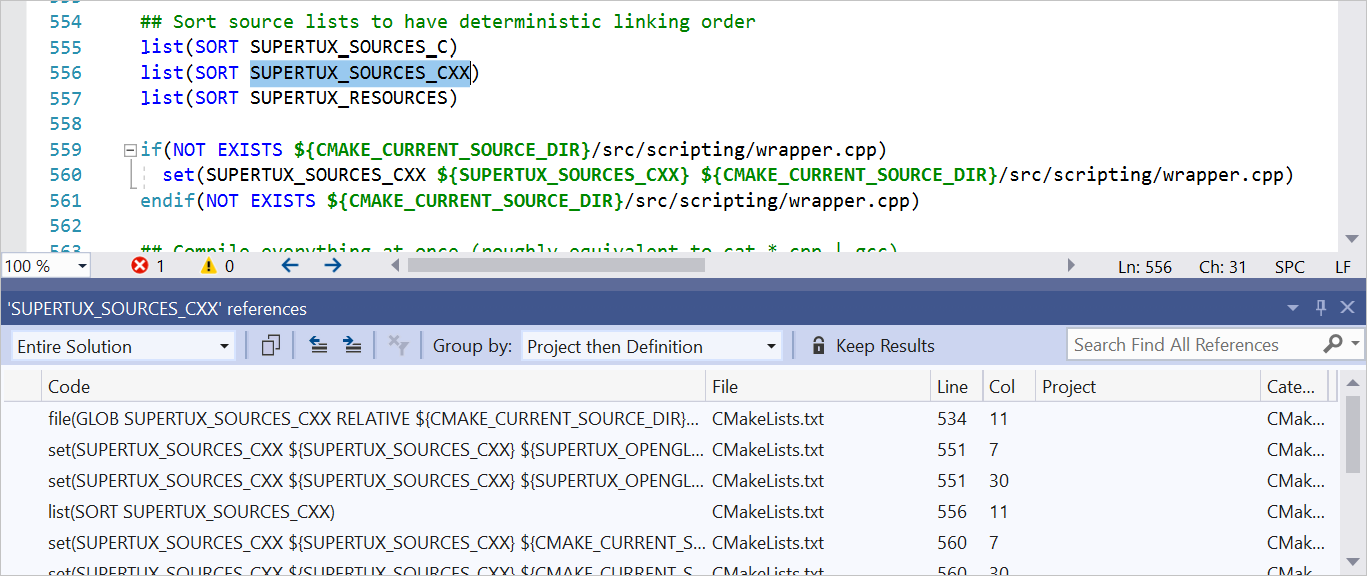
Task: Click the Copy references icon in results toolbar
Action: click(x=269, y=344)
